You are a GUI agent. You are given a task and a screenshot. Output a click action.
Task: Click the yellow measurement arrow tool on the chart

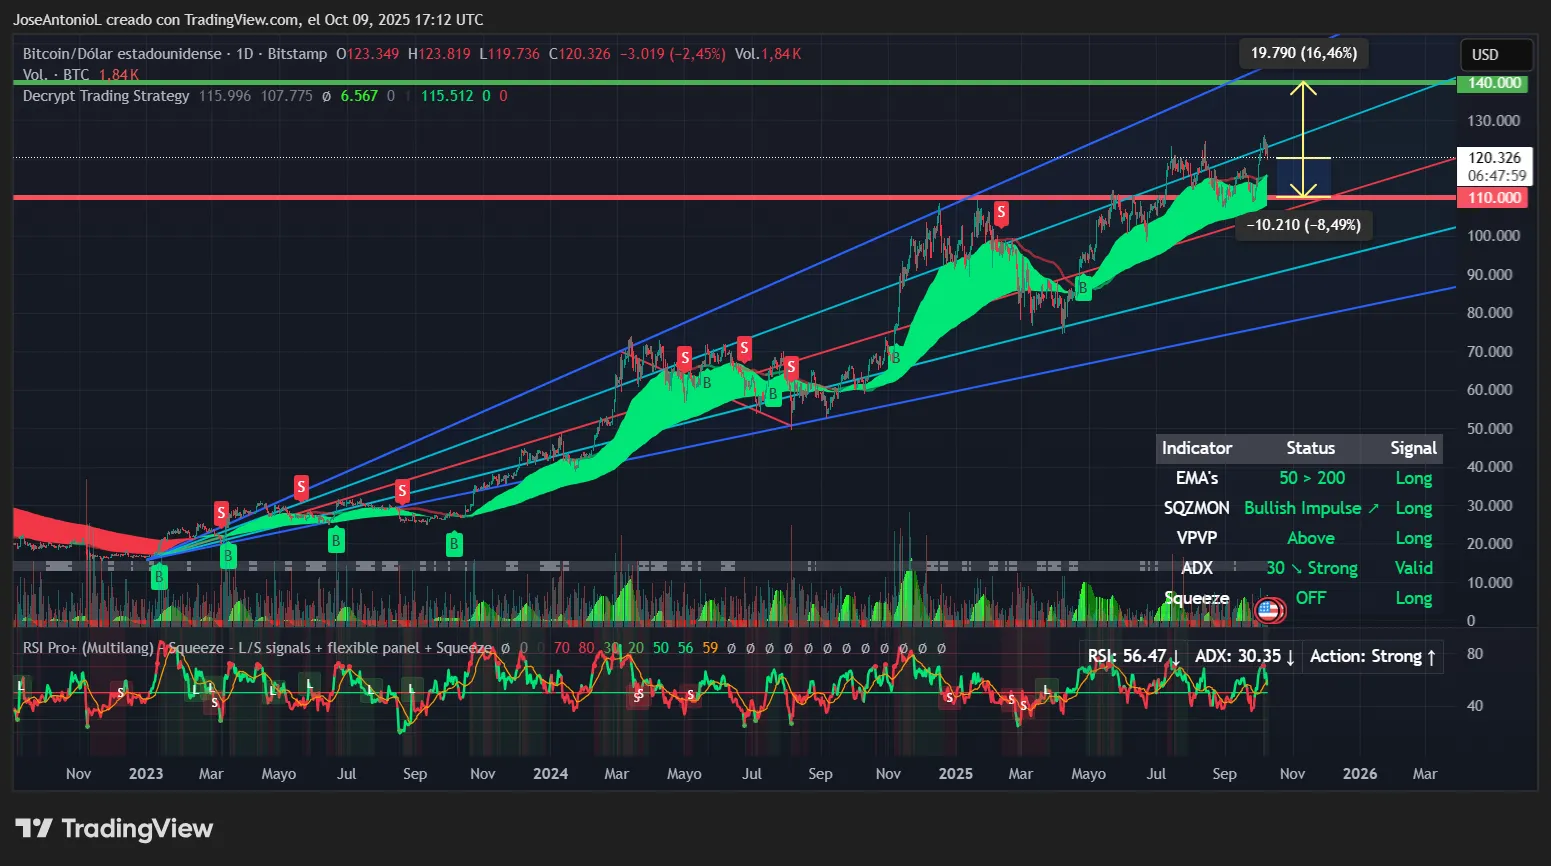1303,140
